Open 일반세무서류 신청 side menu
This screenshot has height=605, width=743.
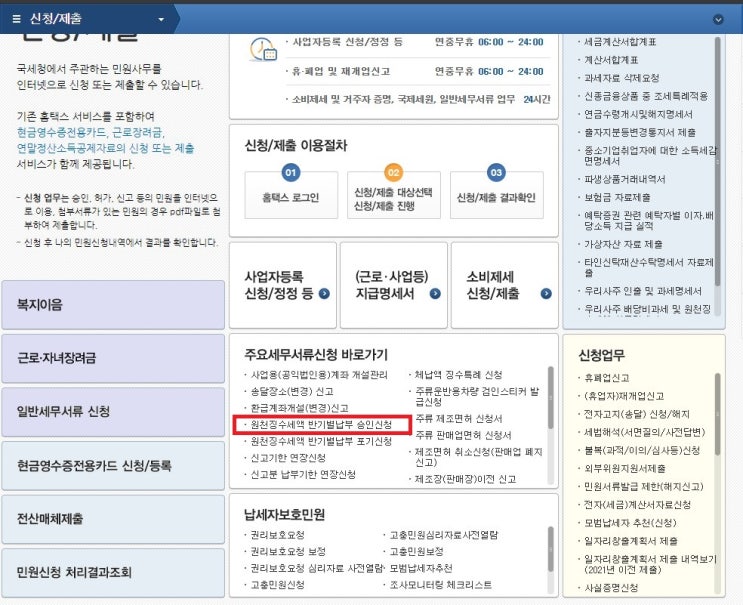(x=113, y=412)
